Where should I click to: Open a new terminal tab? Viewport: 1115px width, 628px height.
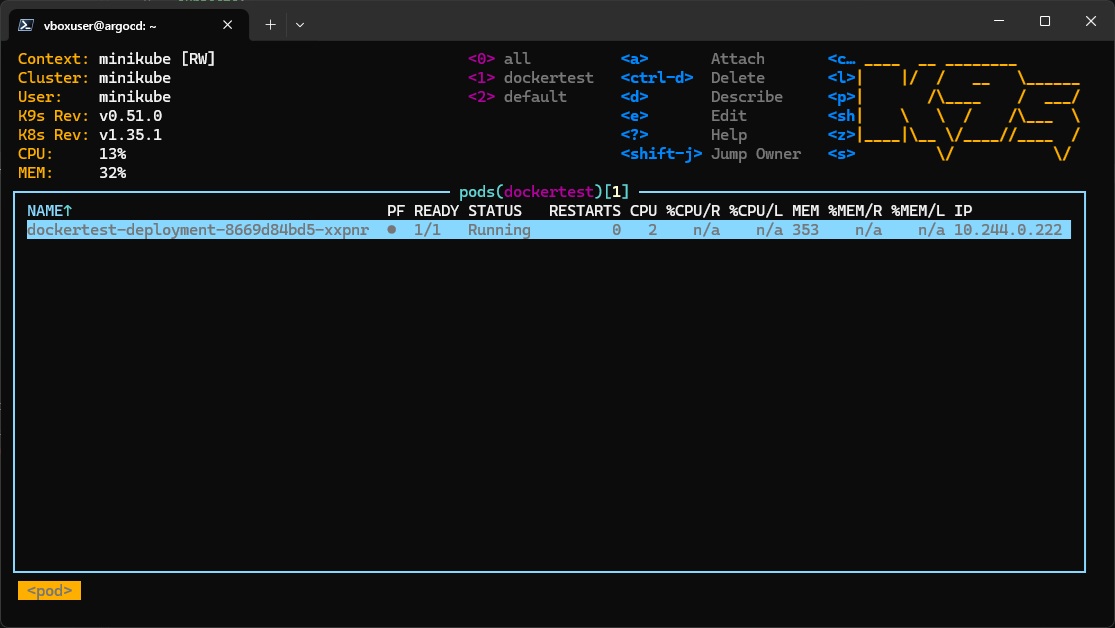click(270, 25)
